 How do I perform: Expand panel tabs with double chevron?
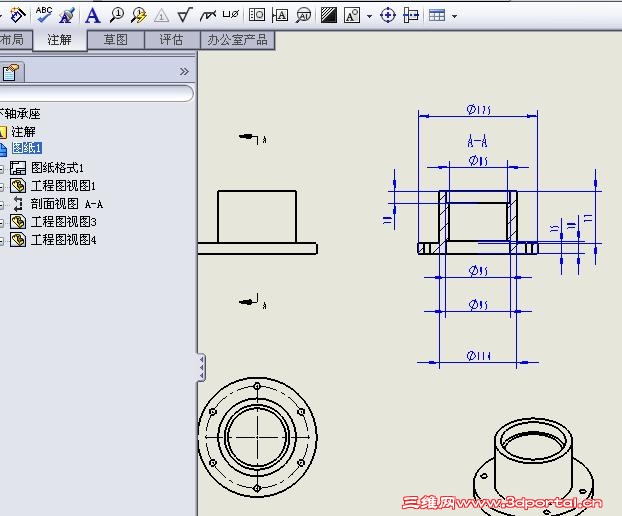[x=184, y=72]
